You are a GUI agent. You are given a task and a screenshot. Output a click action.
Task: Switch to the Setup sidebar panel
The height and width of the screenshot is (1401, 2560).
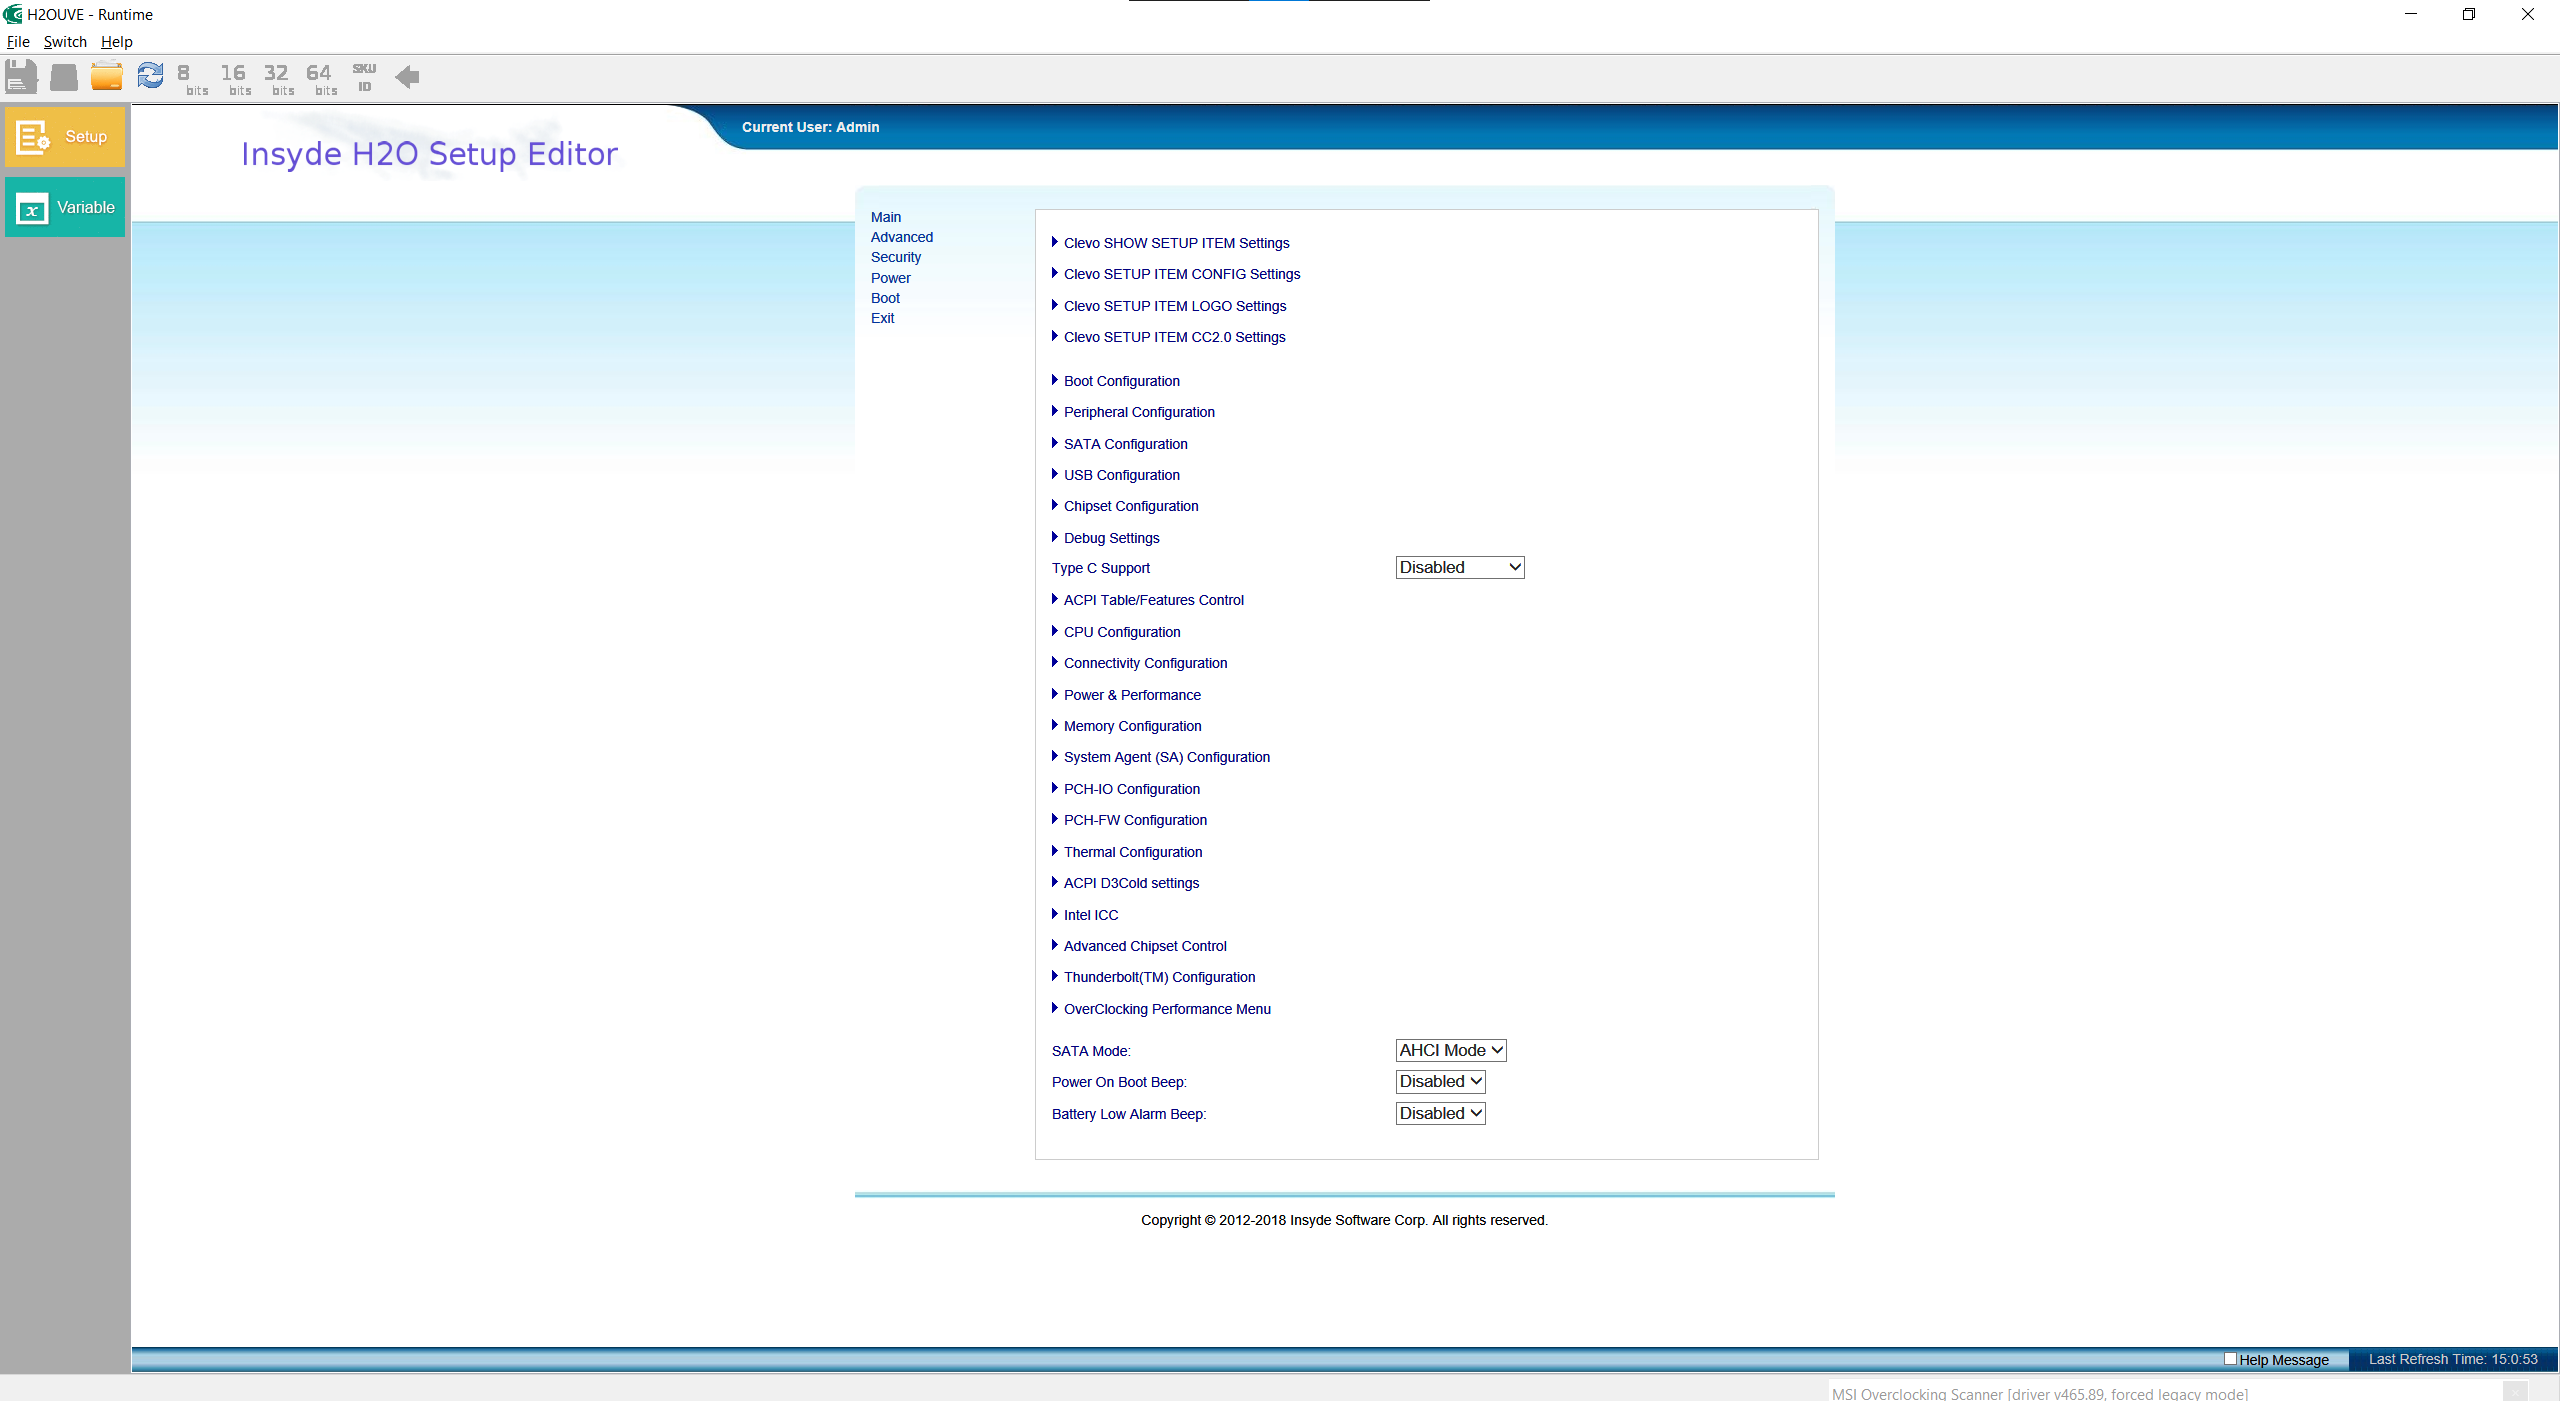[66, 136]
